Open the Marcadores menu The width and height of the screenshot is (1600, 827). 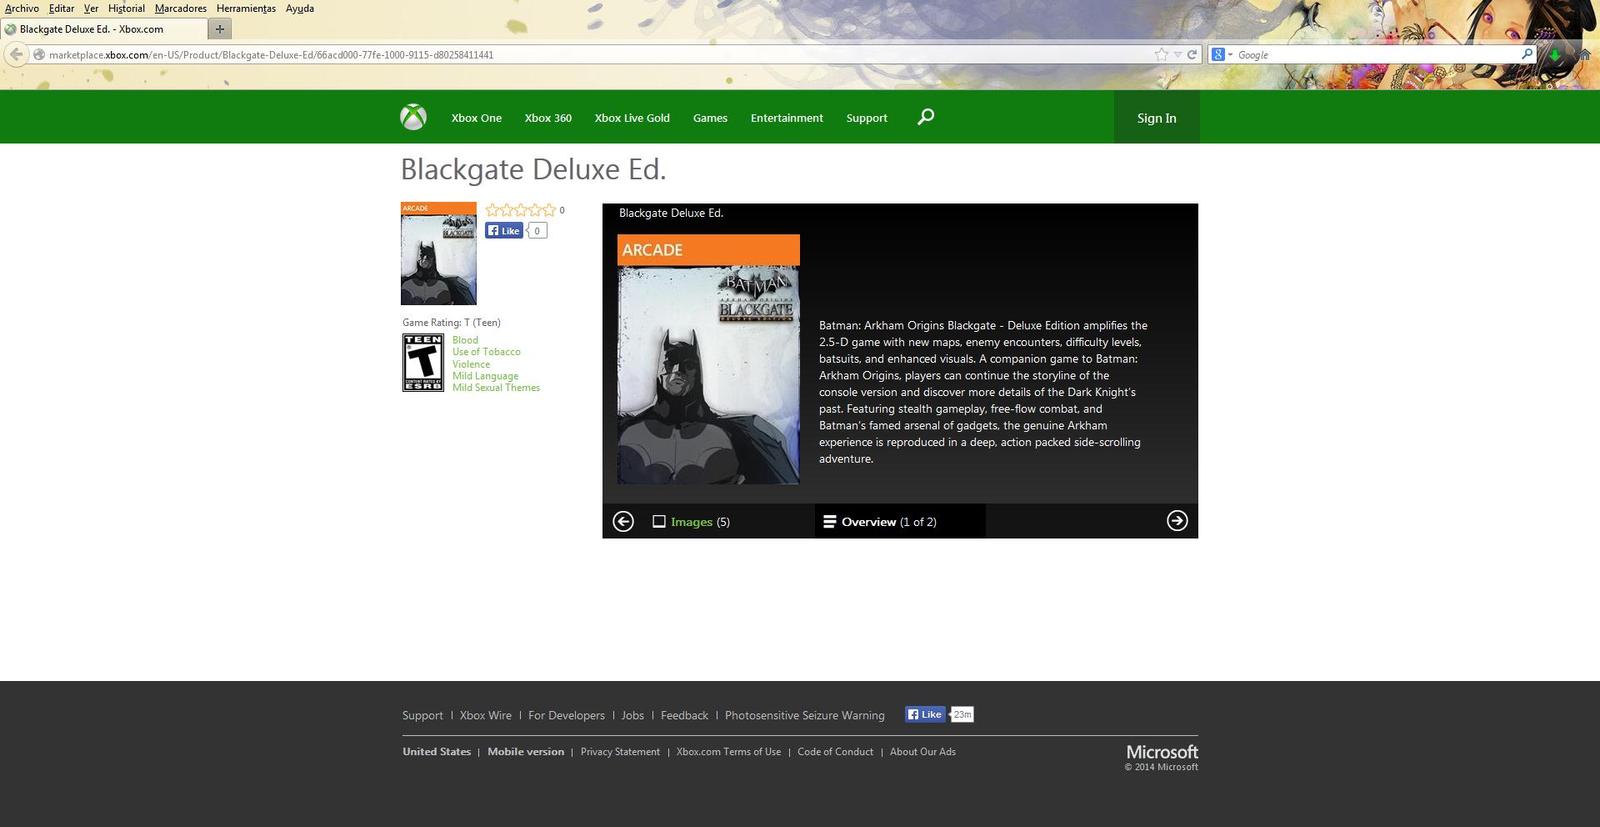[180, 8]
